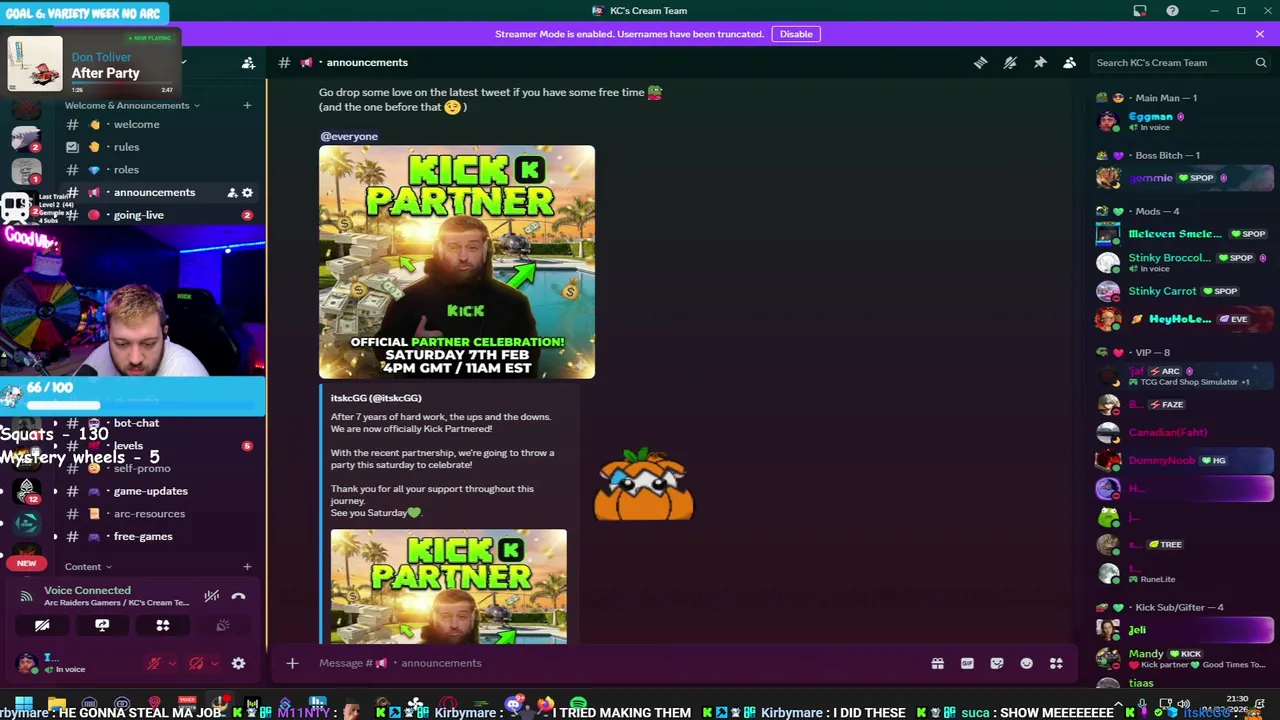1280x720 pixels.
Task: Open the going-live channel
Action: click(x=160, y=215)
